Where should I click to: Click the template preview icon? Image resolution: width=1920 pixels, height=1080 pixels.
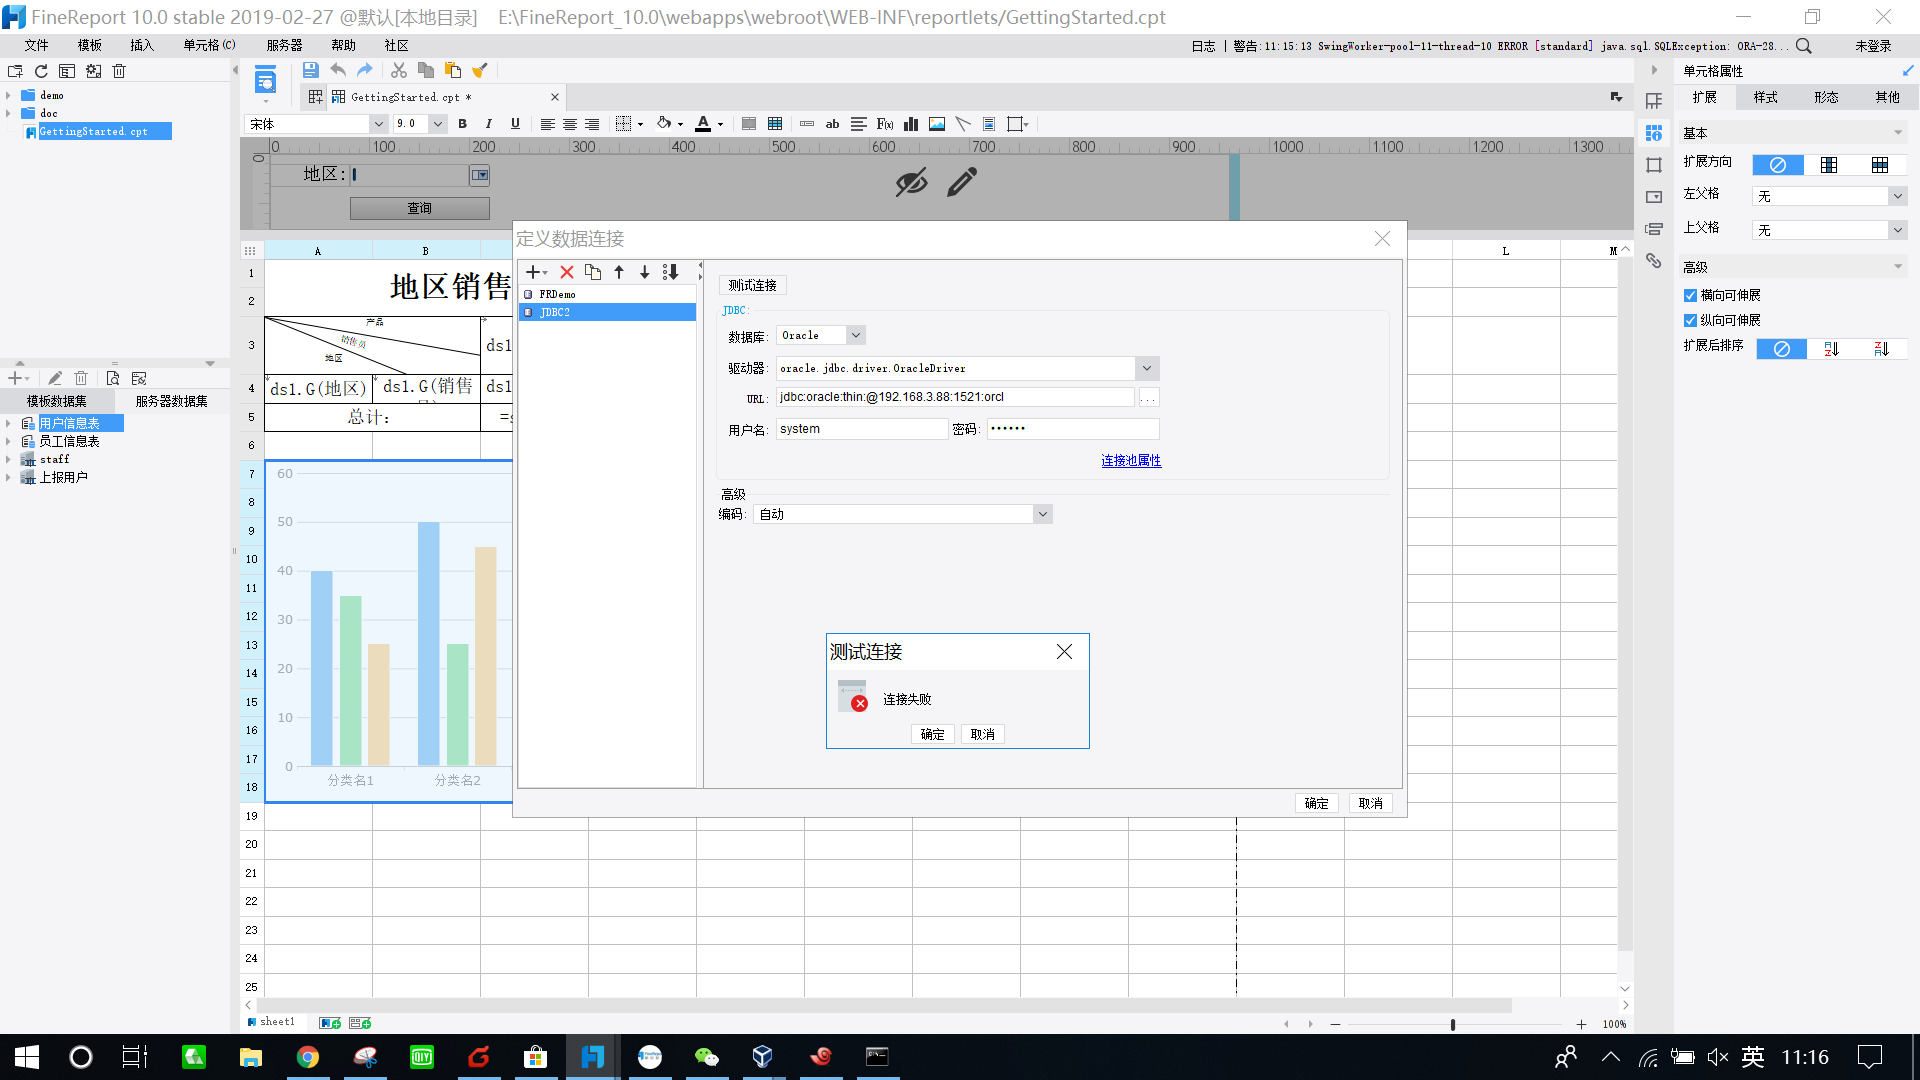265,80
